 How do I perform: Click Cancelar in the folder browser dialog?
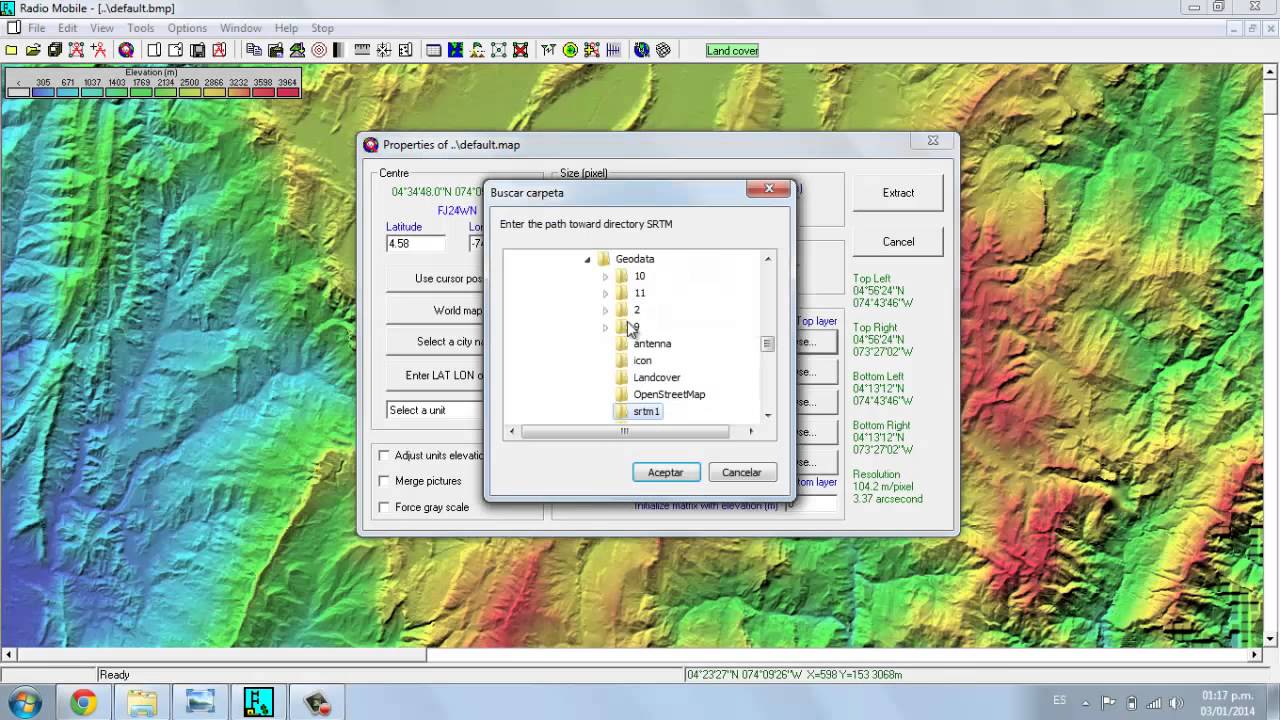pyautogui.click(x=742, y=472)
